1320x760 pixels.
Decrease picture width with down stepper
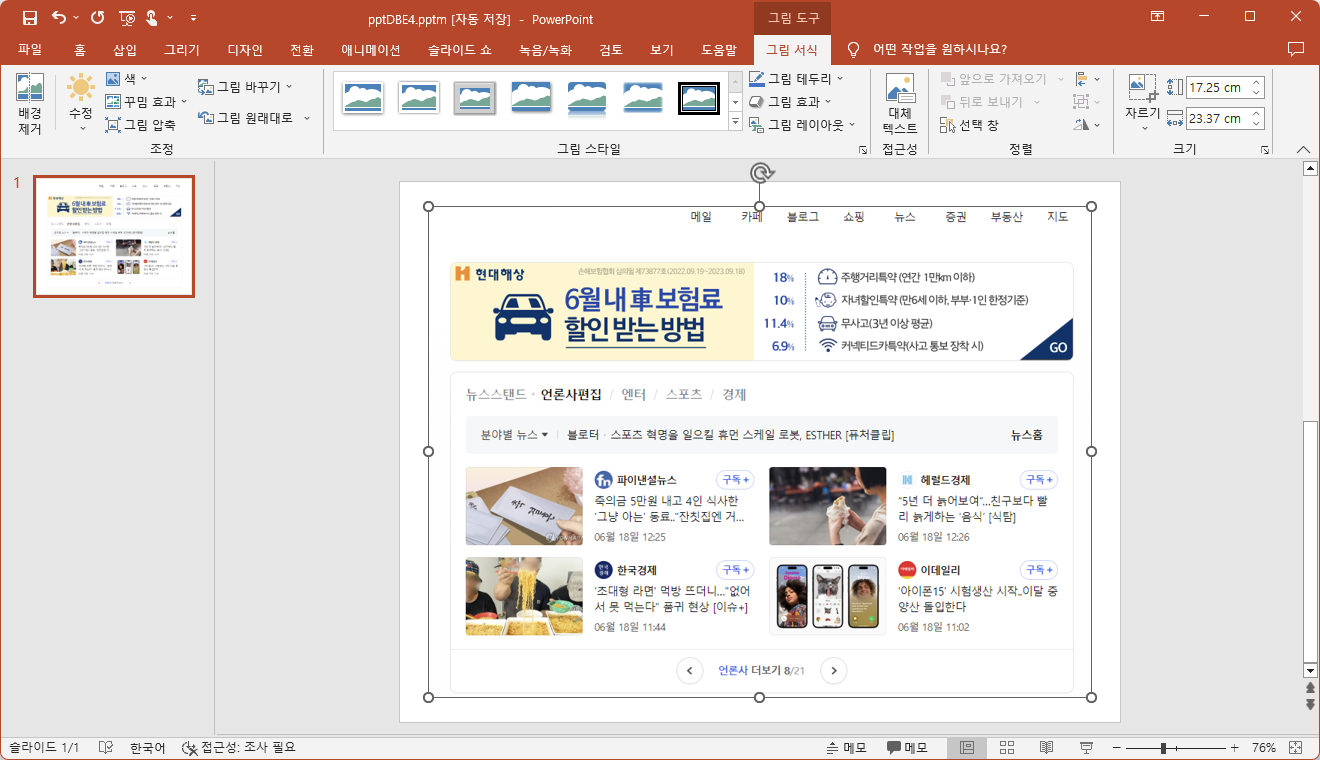(1257, 124)
